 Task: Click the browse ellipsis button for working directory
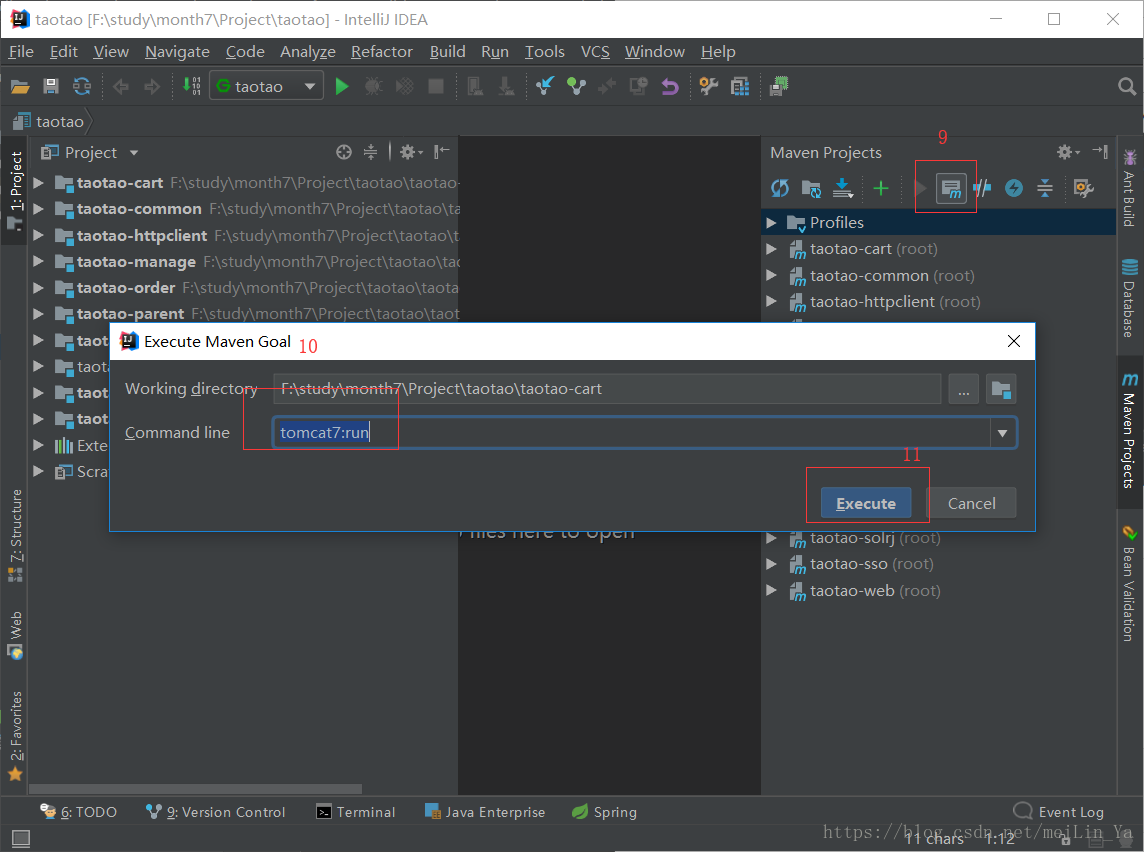point(964,389)
